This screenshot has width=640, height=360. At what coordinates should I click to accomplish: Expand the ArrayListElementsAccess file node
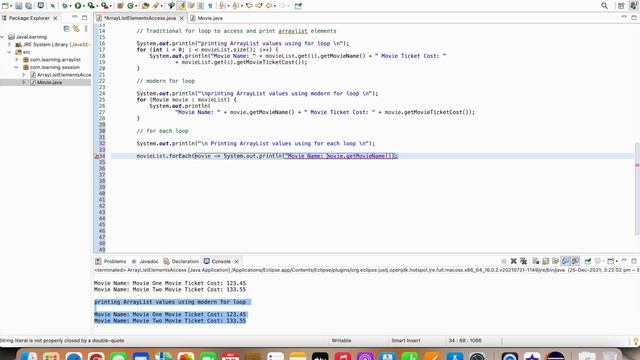click(x=24, y=75)
